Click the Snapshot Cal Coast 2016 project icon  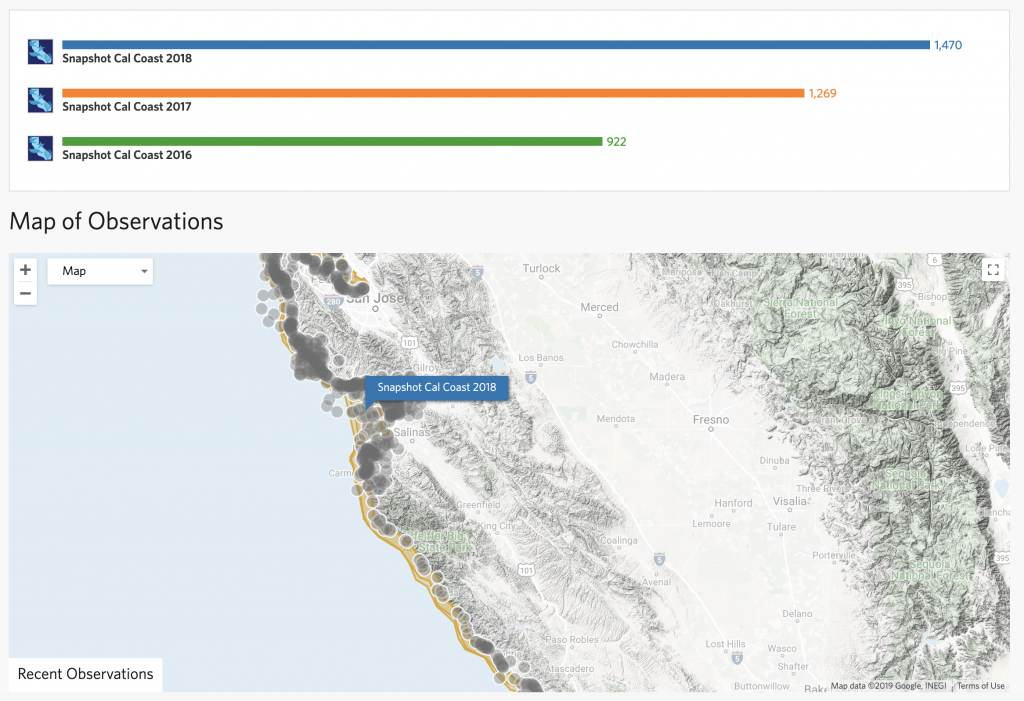tap(40, 147)
